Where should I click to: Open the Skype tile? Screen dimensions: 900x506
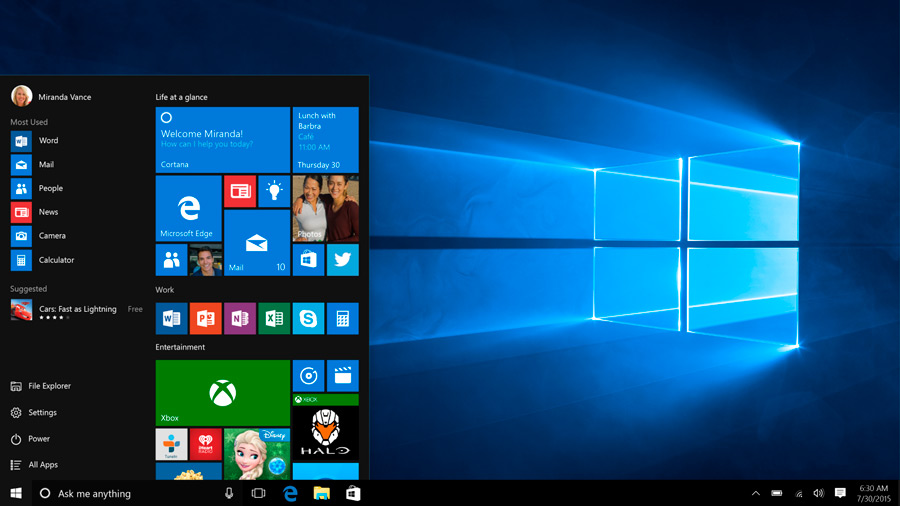pos(308,319)
